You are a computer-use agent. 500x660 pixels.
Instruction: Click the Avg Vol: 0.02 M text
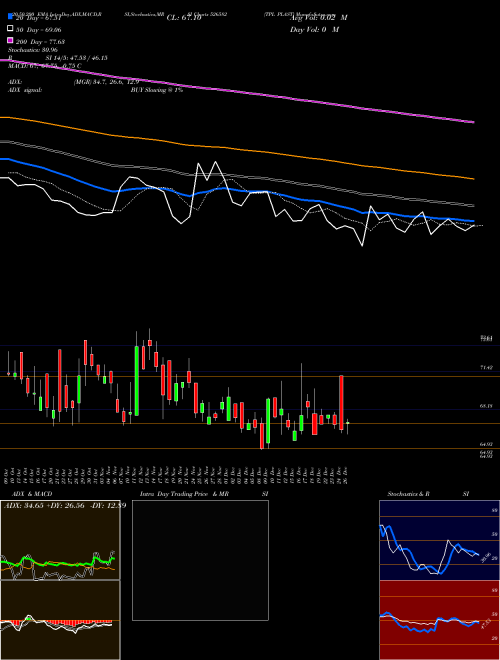tap(318, 18)
